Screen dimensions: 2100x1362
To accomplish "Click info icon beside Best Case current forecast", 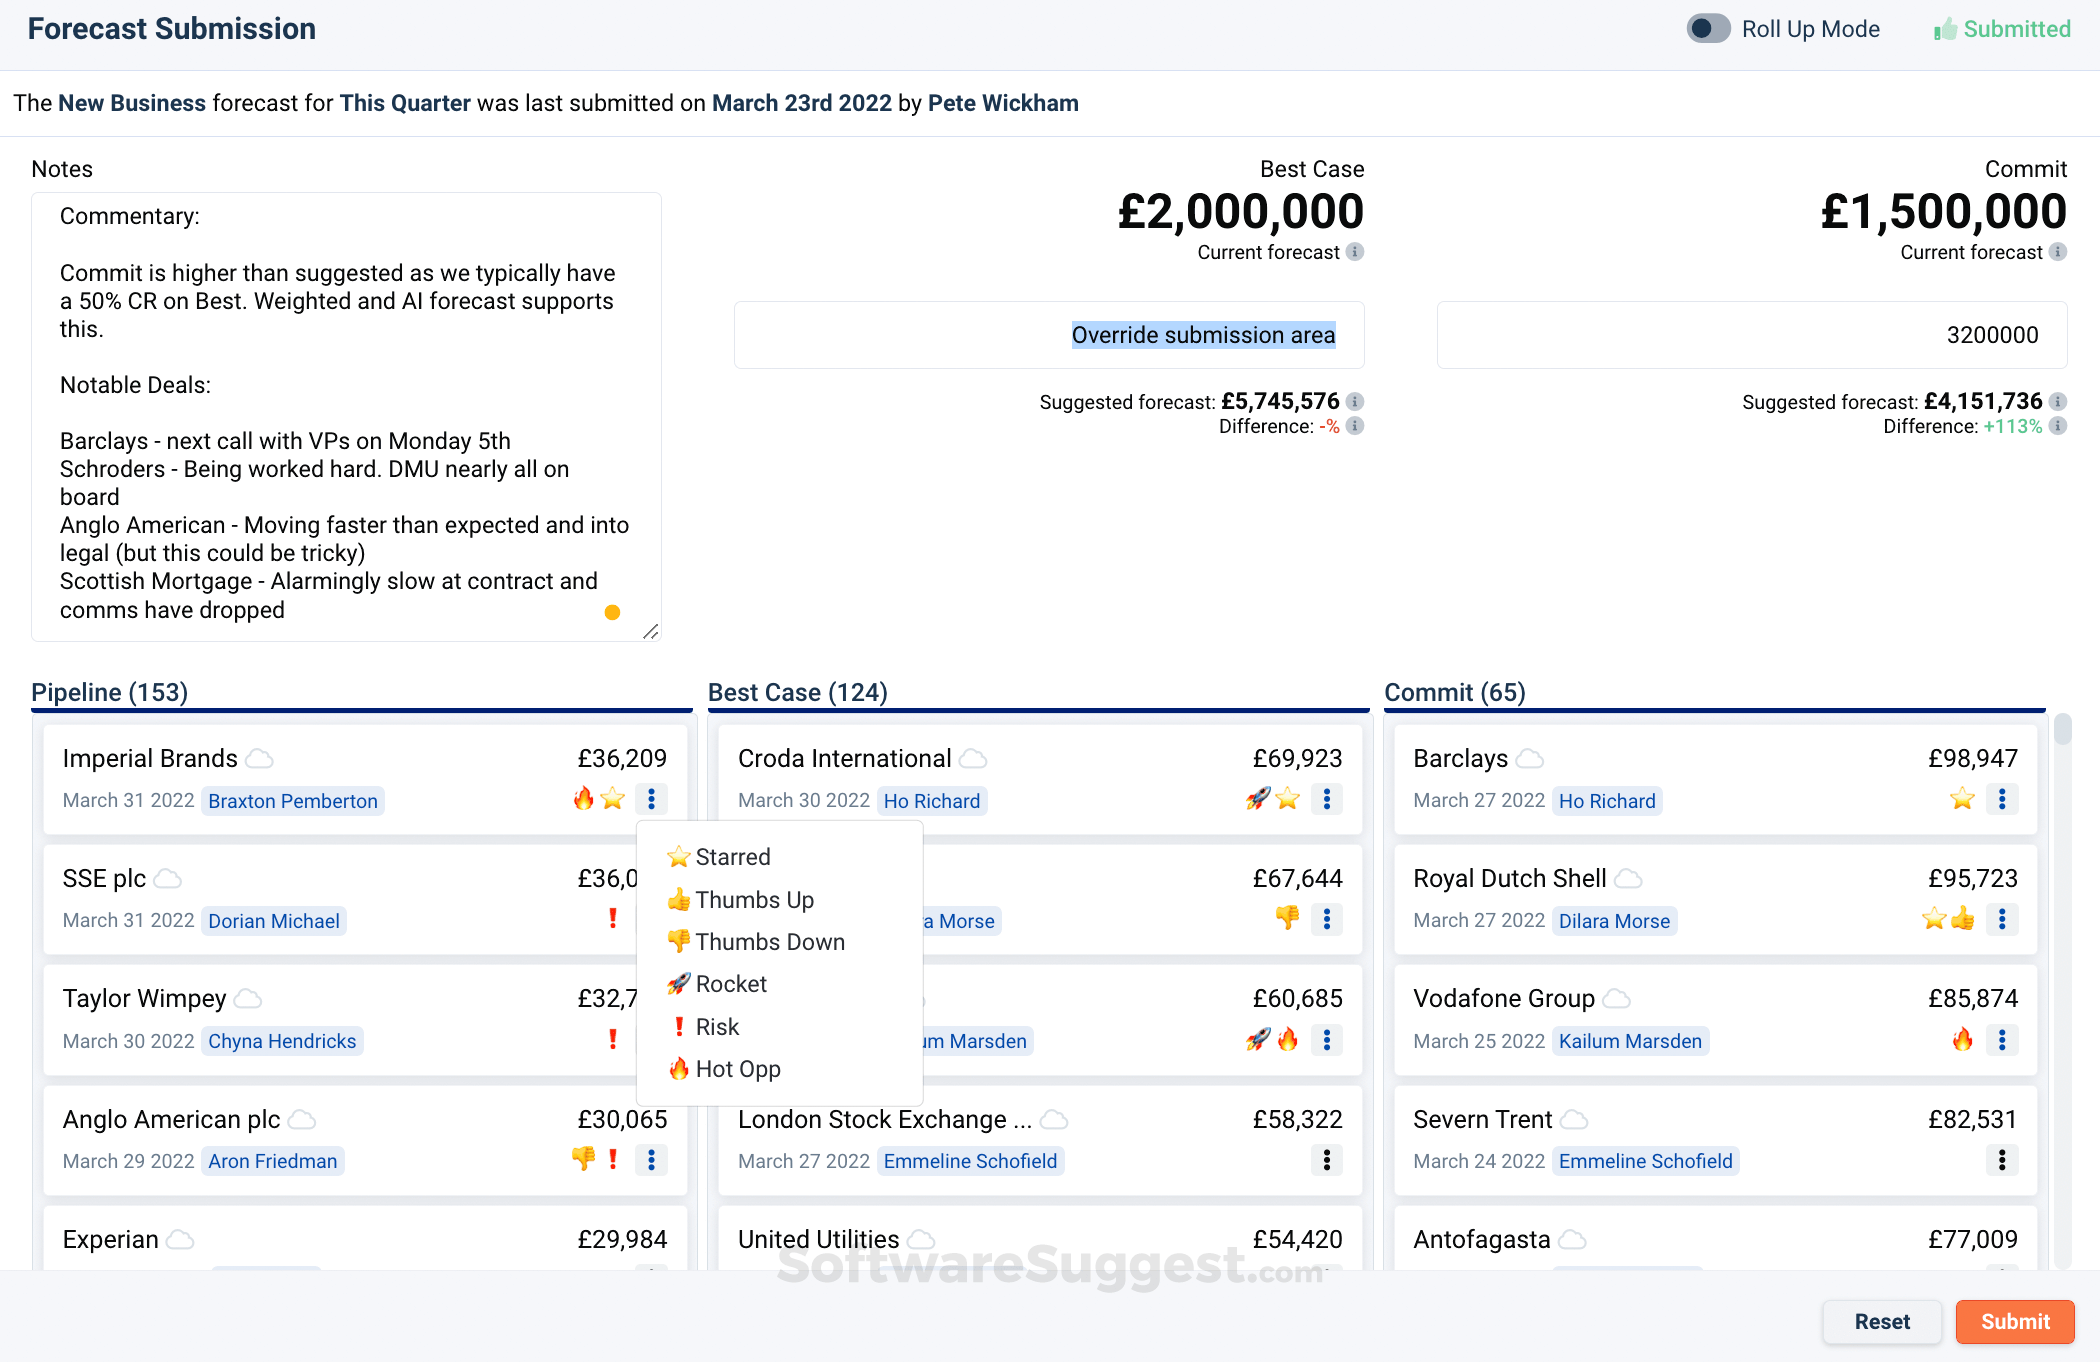I will coord(1355,252).
